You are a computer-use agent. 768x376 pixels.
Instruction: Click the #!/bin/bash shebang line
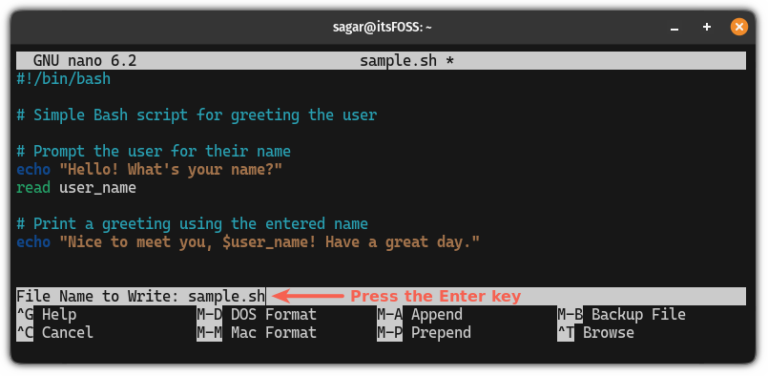point(64,79)
